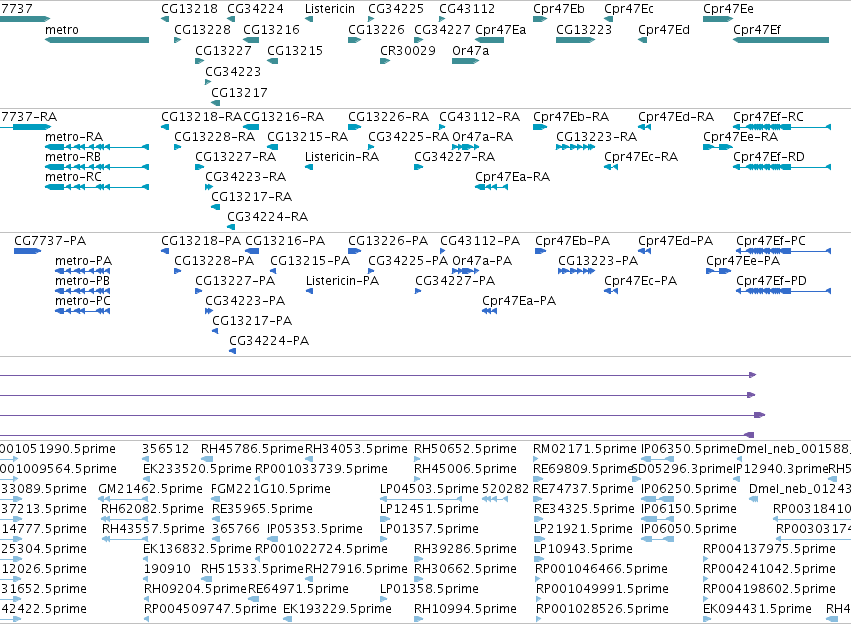Select the IP06250.5prime EST
The width and height of the screenshot is (851, 624).
click(657, 499)
